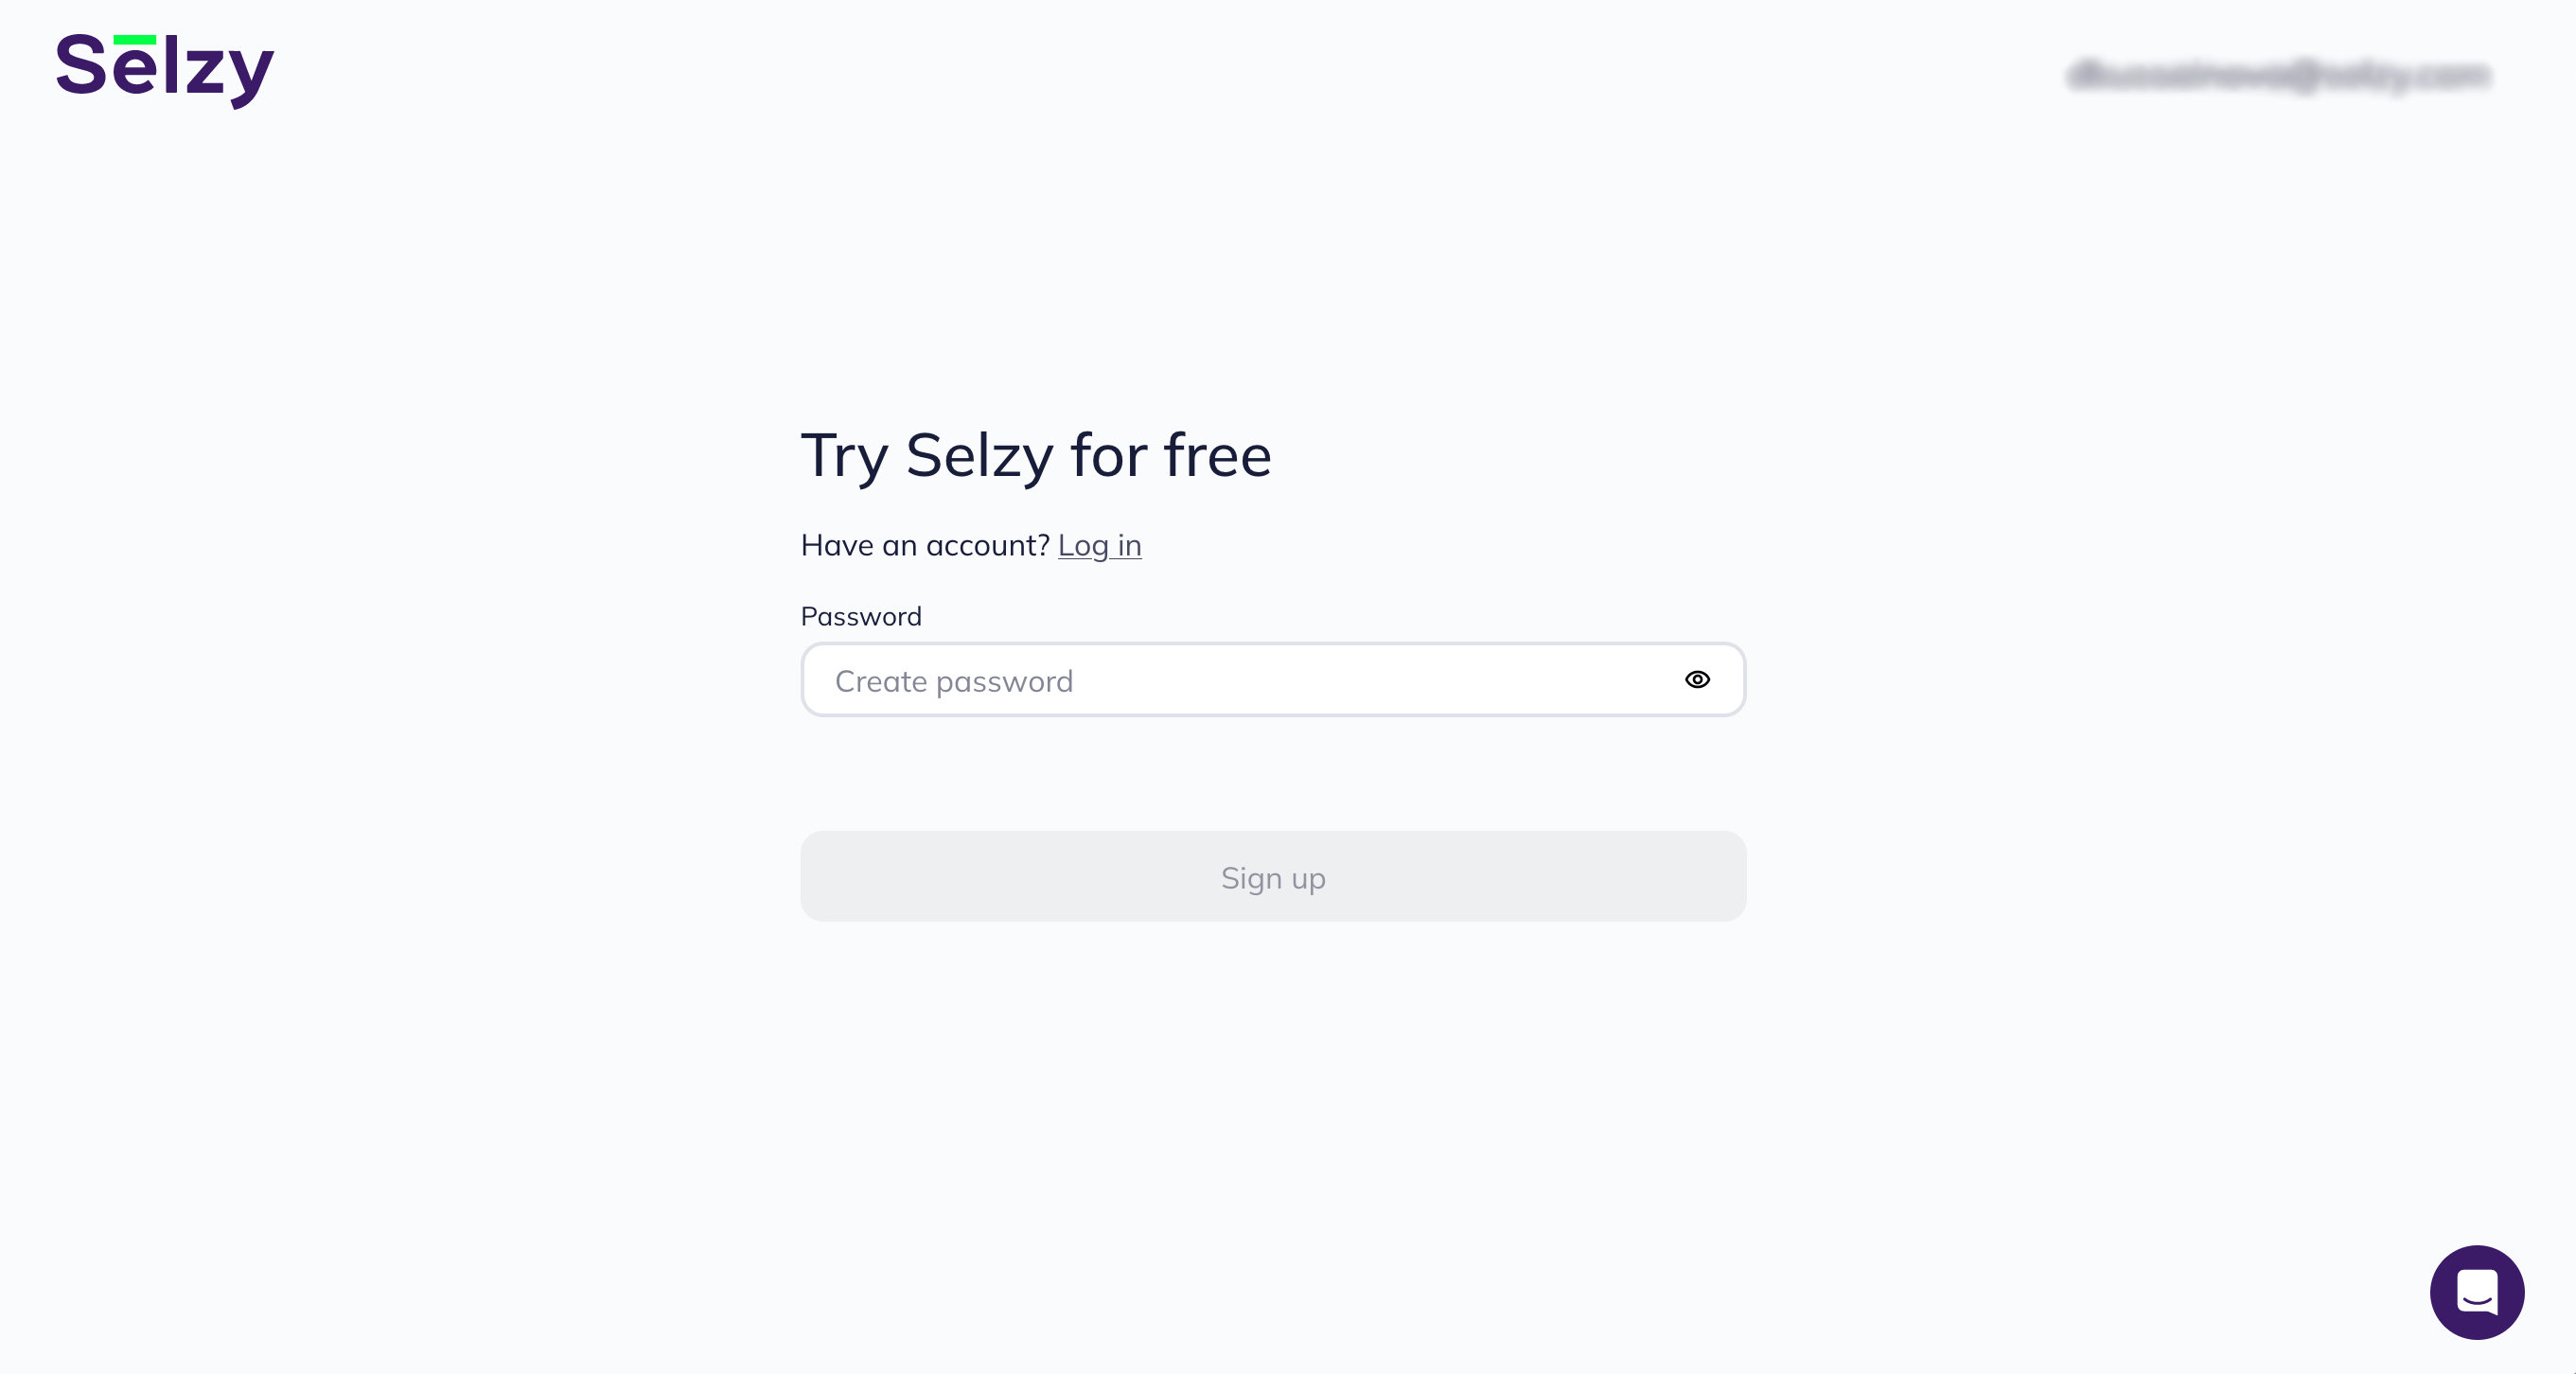Focus the Create password input field

point(1273,679)
